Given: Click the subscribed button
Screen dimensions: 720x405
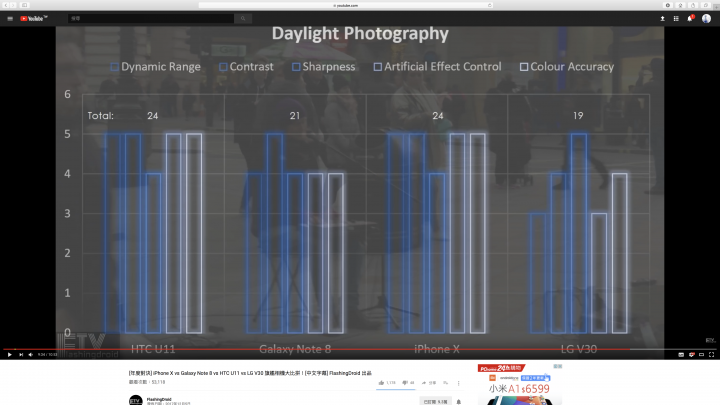Looking at the screenshot, I should click(435, 402).
